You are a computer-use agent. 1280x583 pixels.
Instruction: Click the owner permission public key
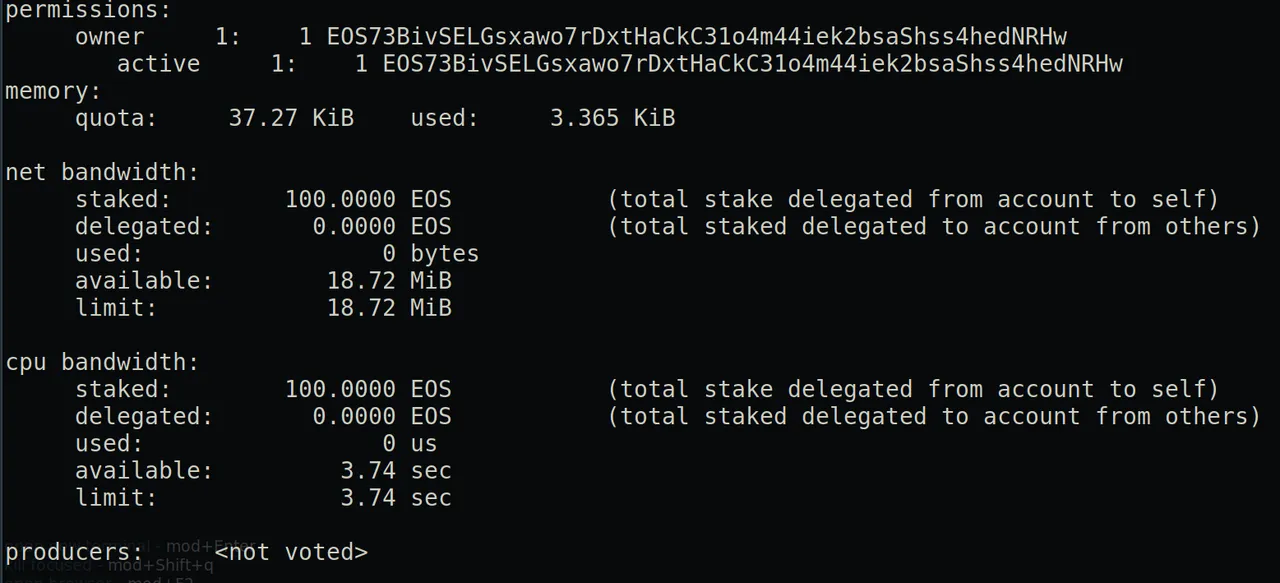click(x=697, y=37)
